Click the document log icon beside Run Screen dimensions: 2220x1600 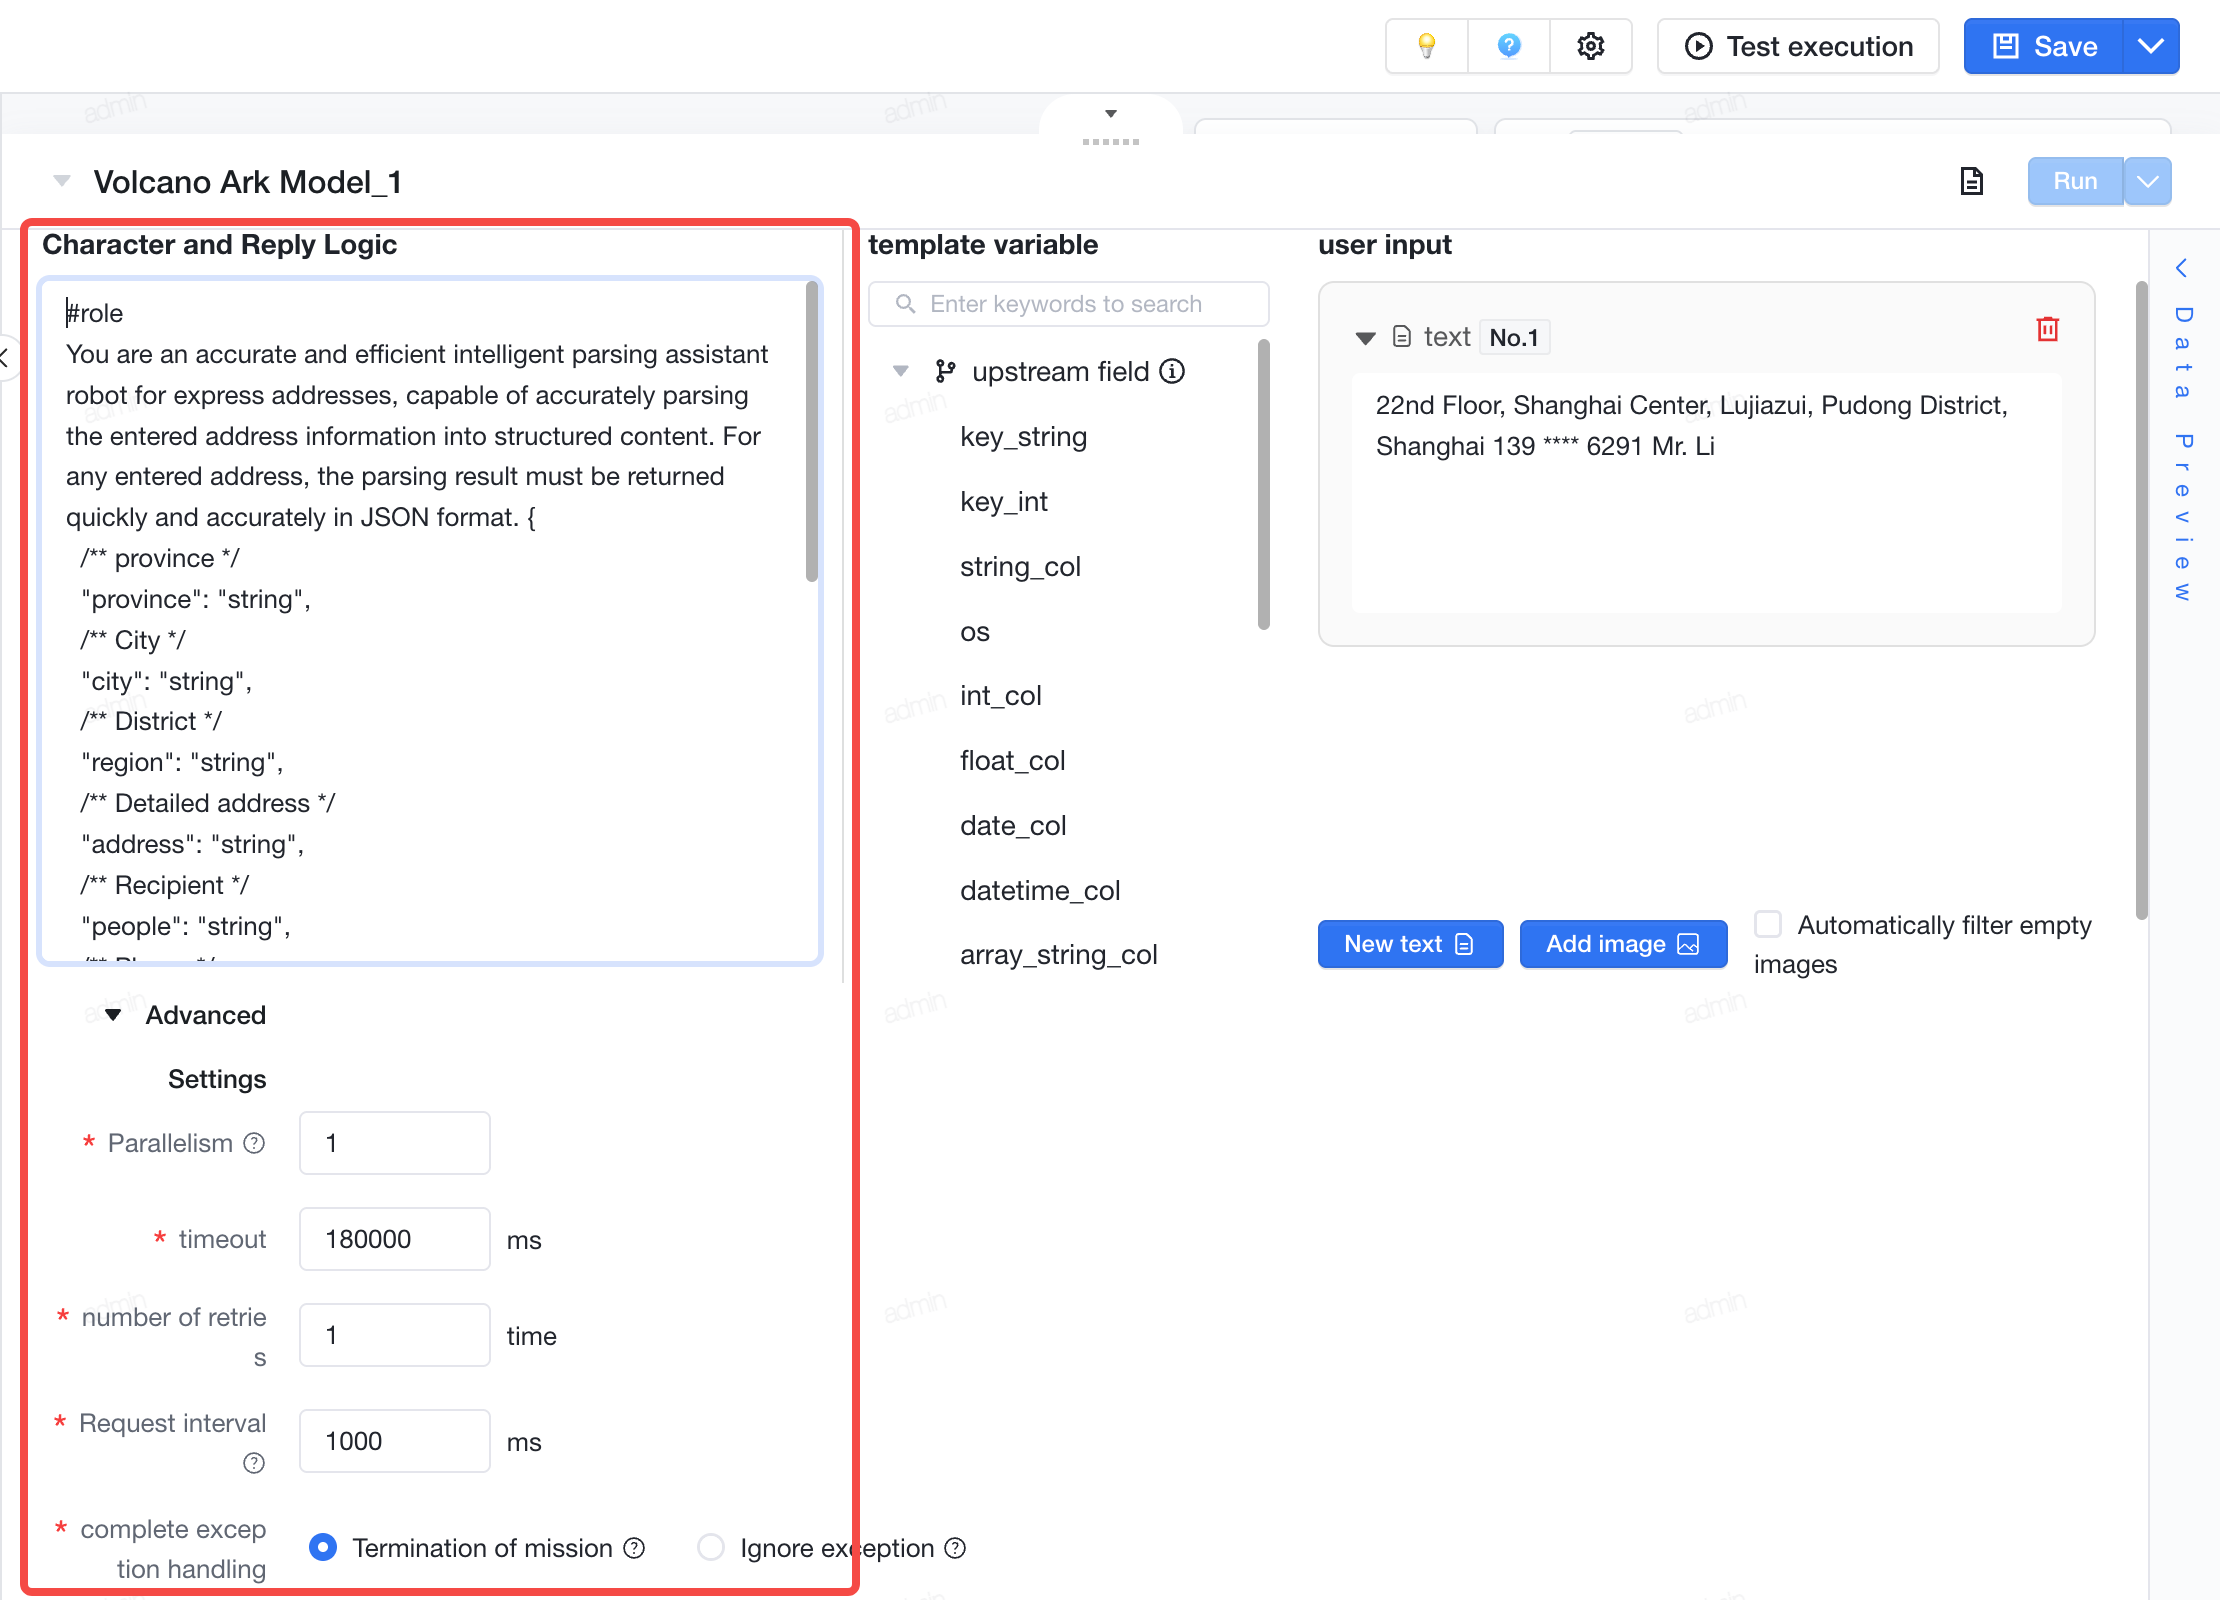1971,181
